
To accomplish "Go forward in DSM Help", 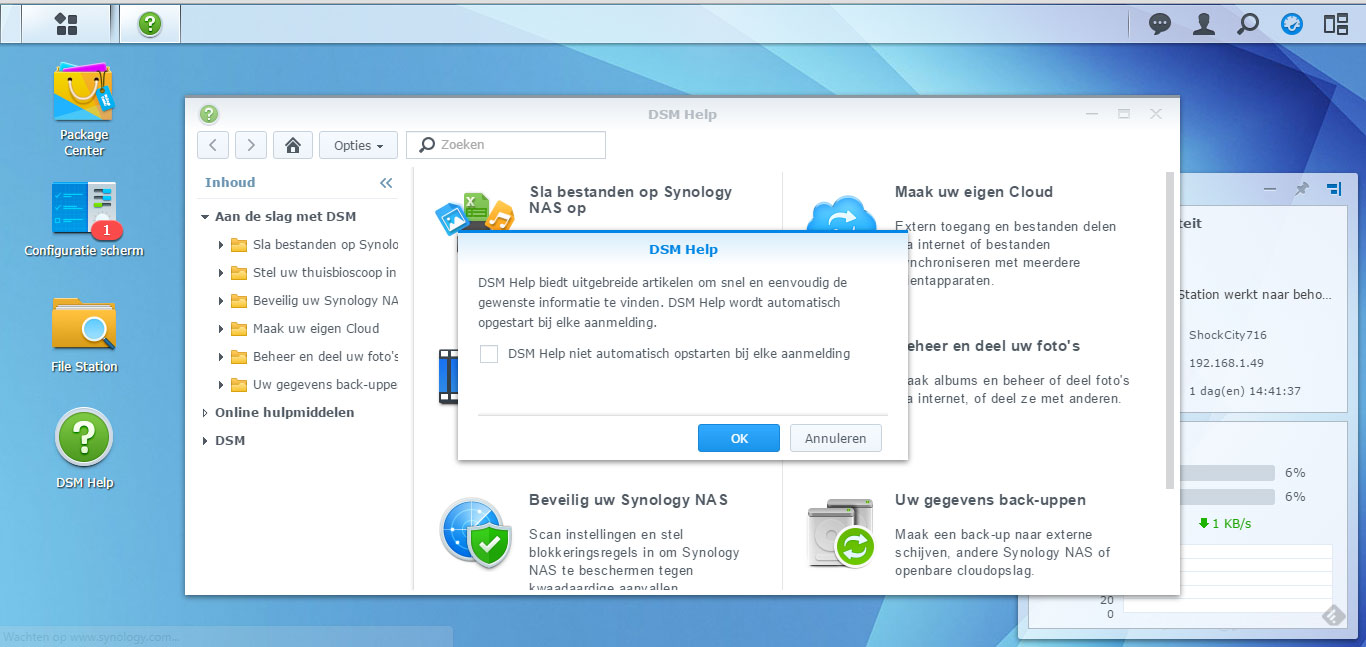I will pyautogui.click(x=251, y=145).
